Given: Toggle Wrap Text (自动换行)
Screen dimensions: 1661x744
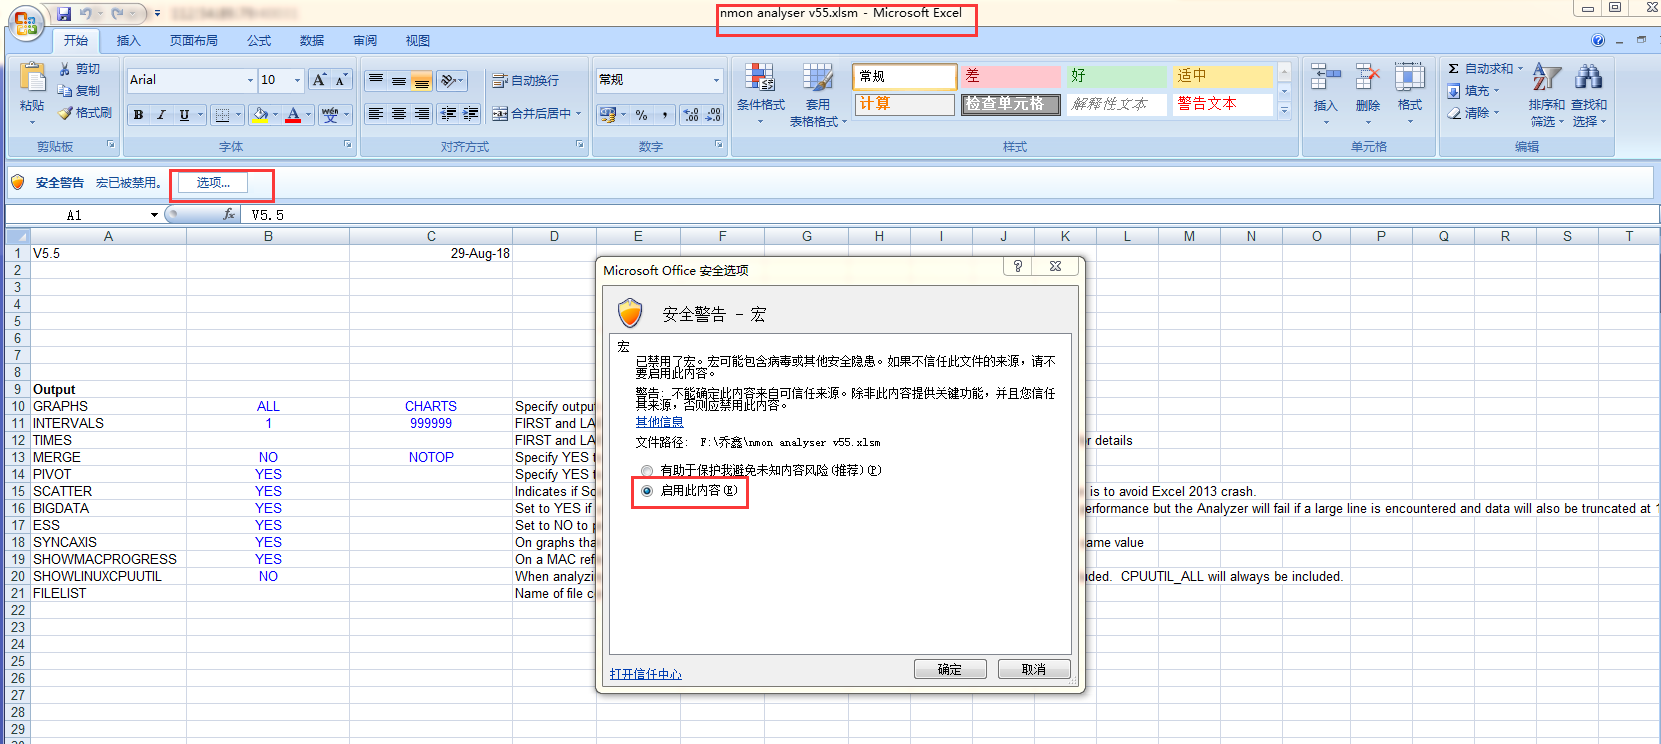Looking at the screenshot, I should pyautogui.click(x=526, y=81).
